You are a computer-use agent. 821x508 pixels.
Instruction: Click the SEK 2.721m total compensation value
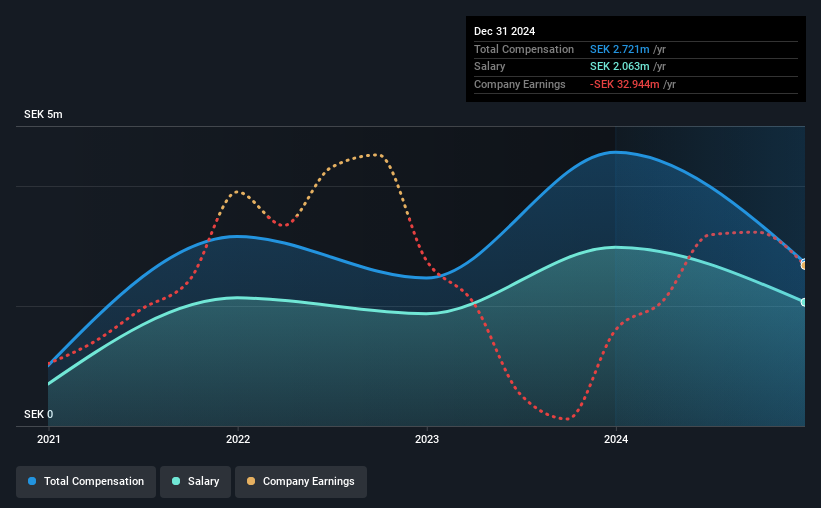tap(619, 49)
